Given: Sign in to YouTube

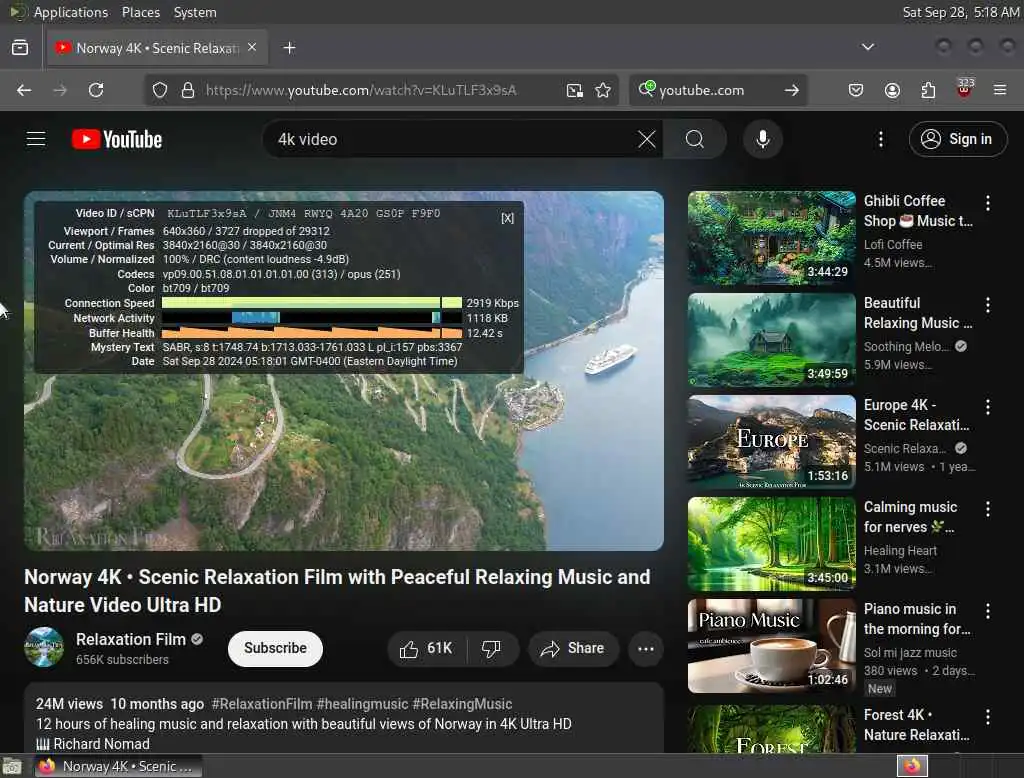Looking at the screenshot, I should point(957,139).
